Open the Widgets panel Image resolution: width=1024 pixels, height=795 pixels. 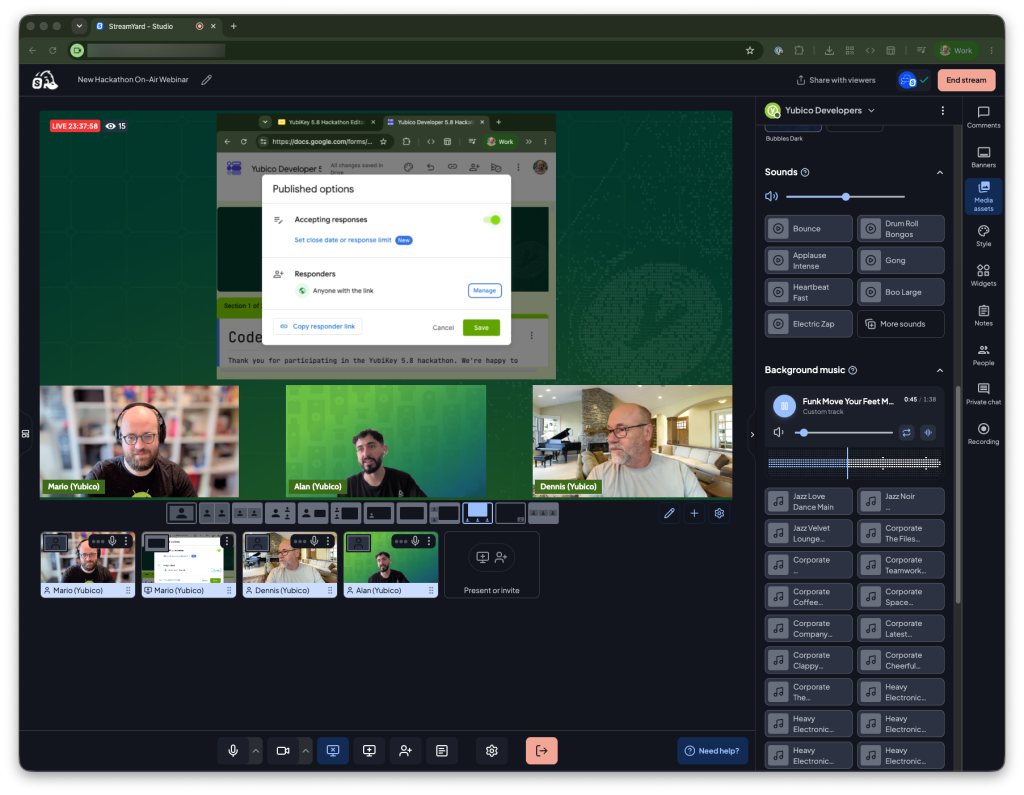(983, 275)
